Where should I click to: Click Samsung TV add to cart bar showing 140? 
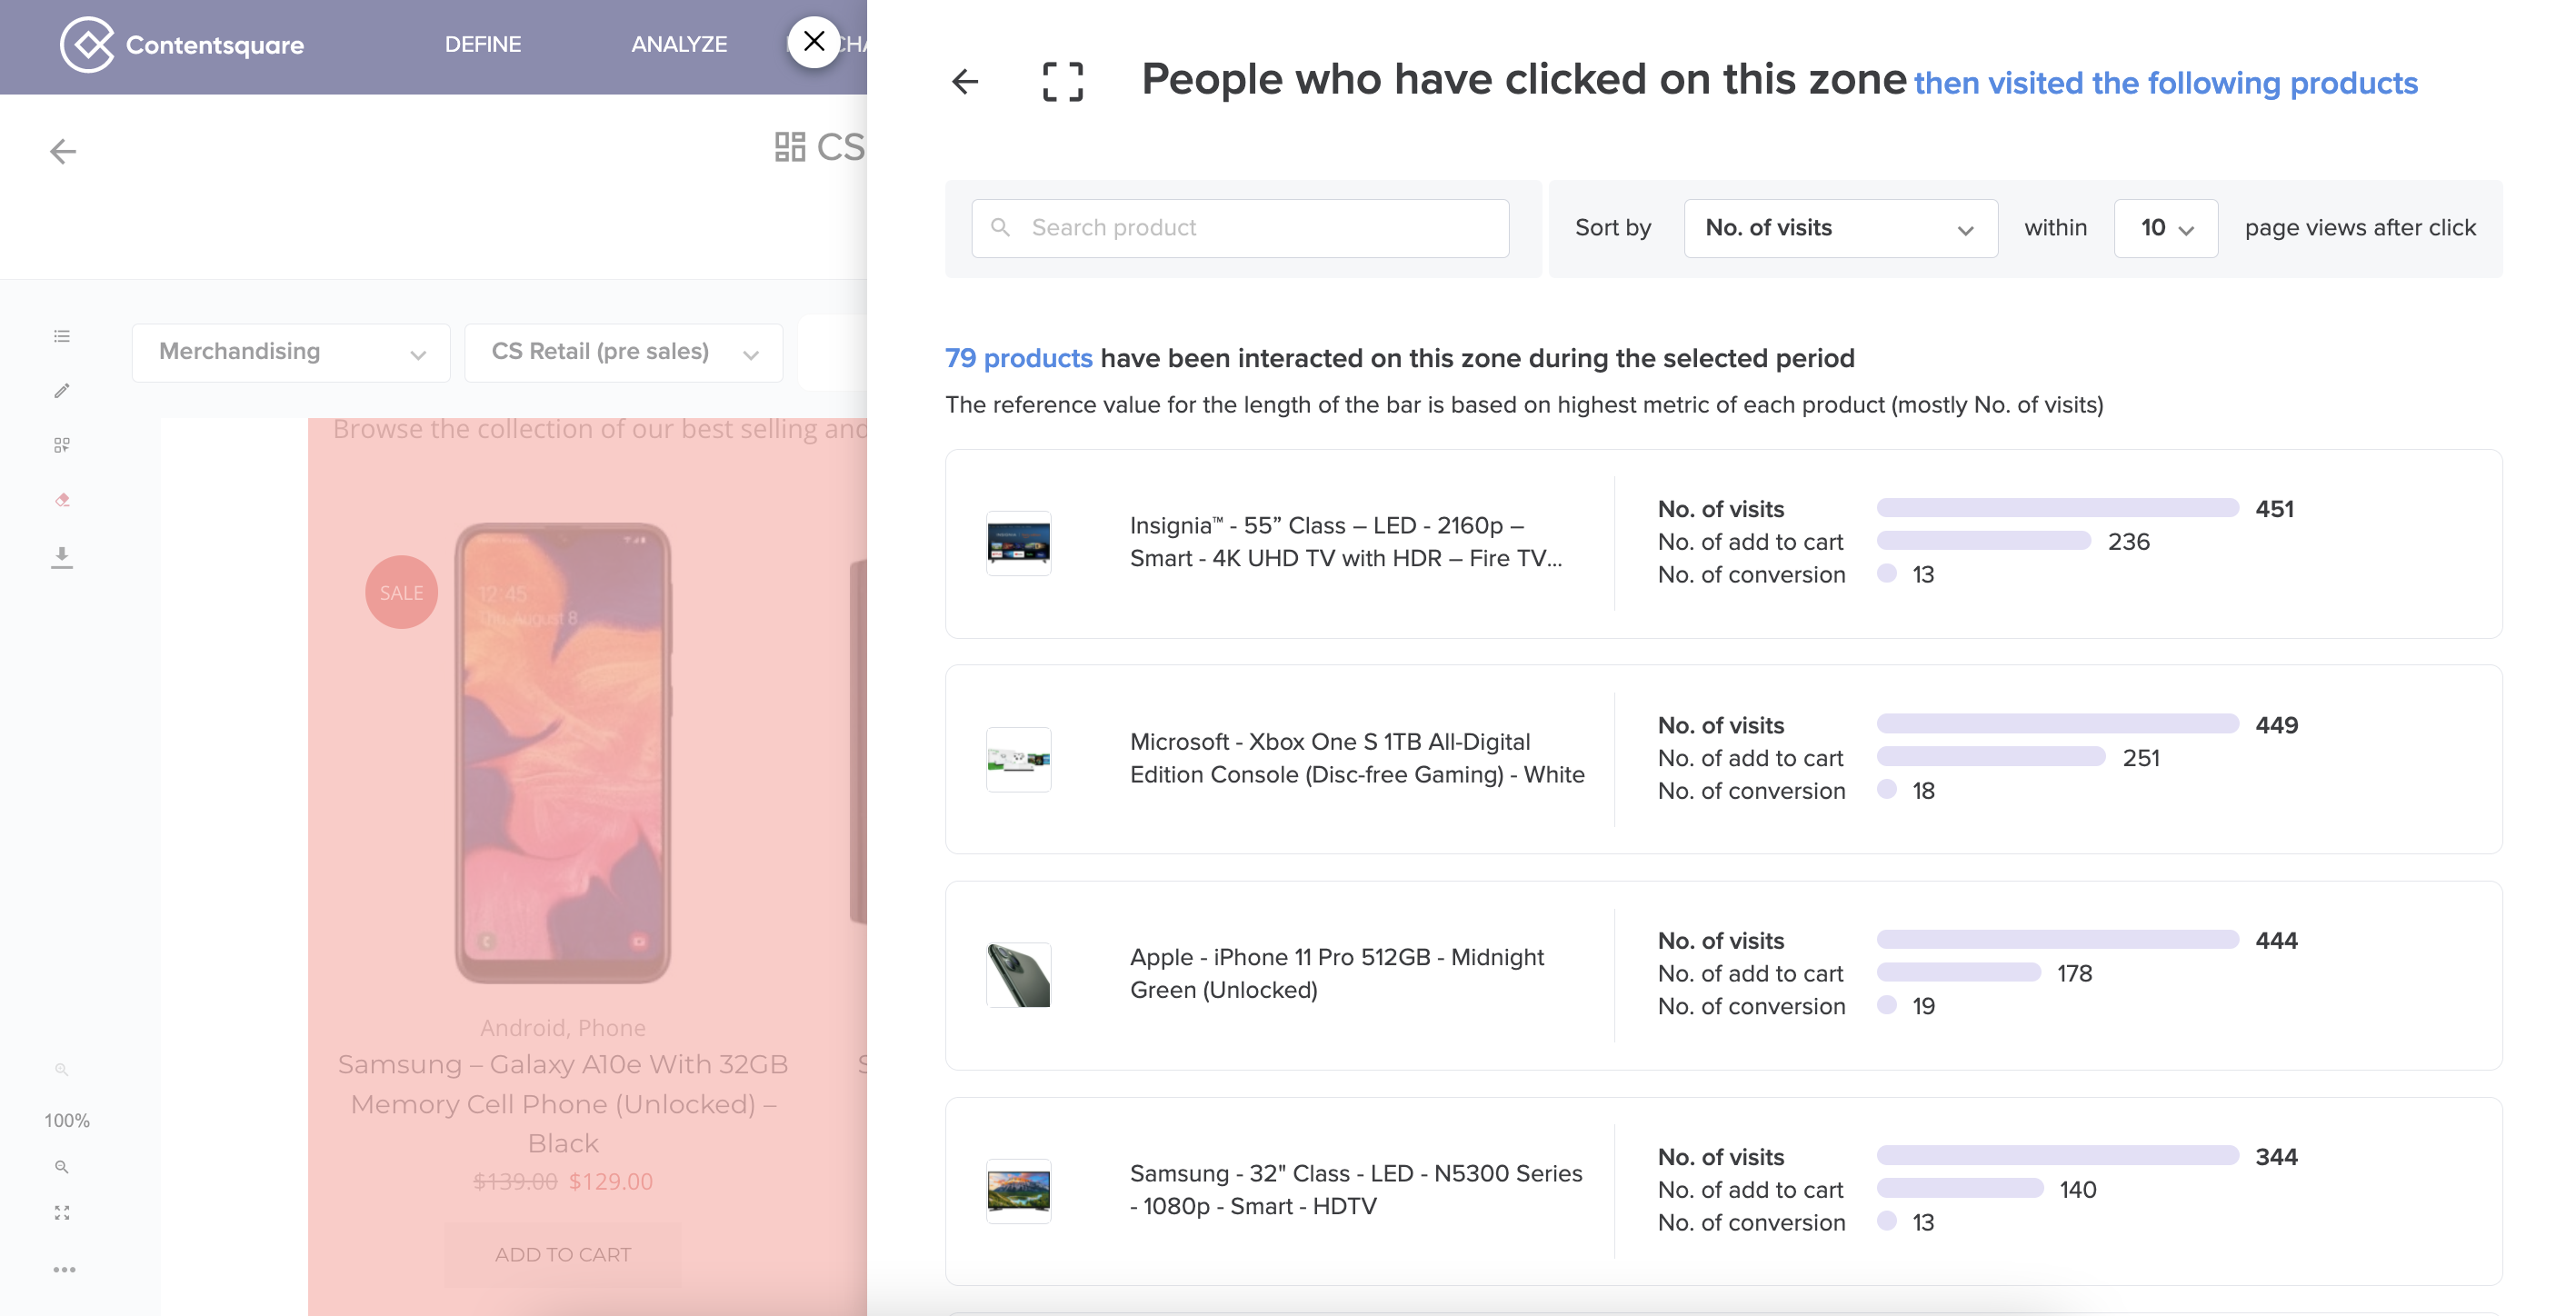(x=1960, y=1188)
